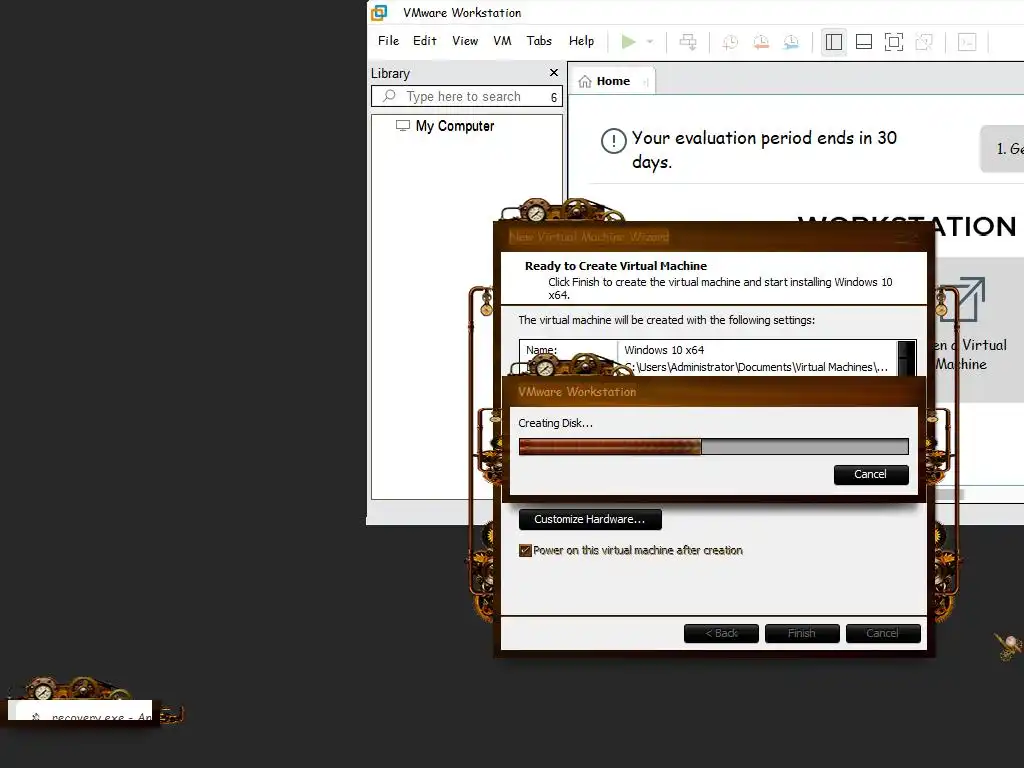
Task: Click the VMware Workstation logo in title bar
Action: pos(379,12)
